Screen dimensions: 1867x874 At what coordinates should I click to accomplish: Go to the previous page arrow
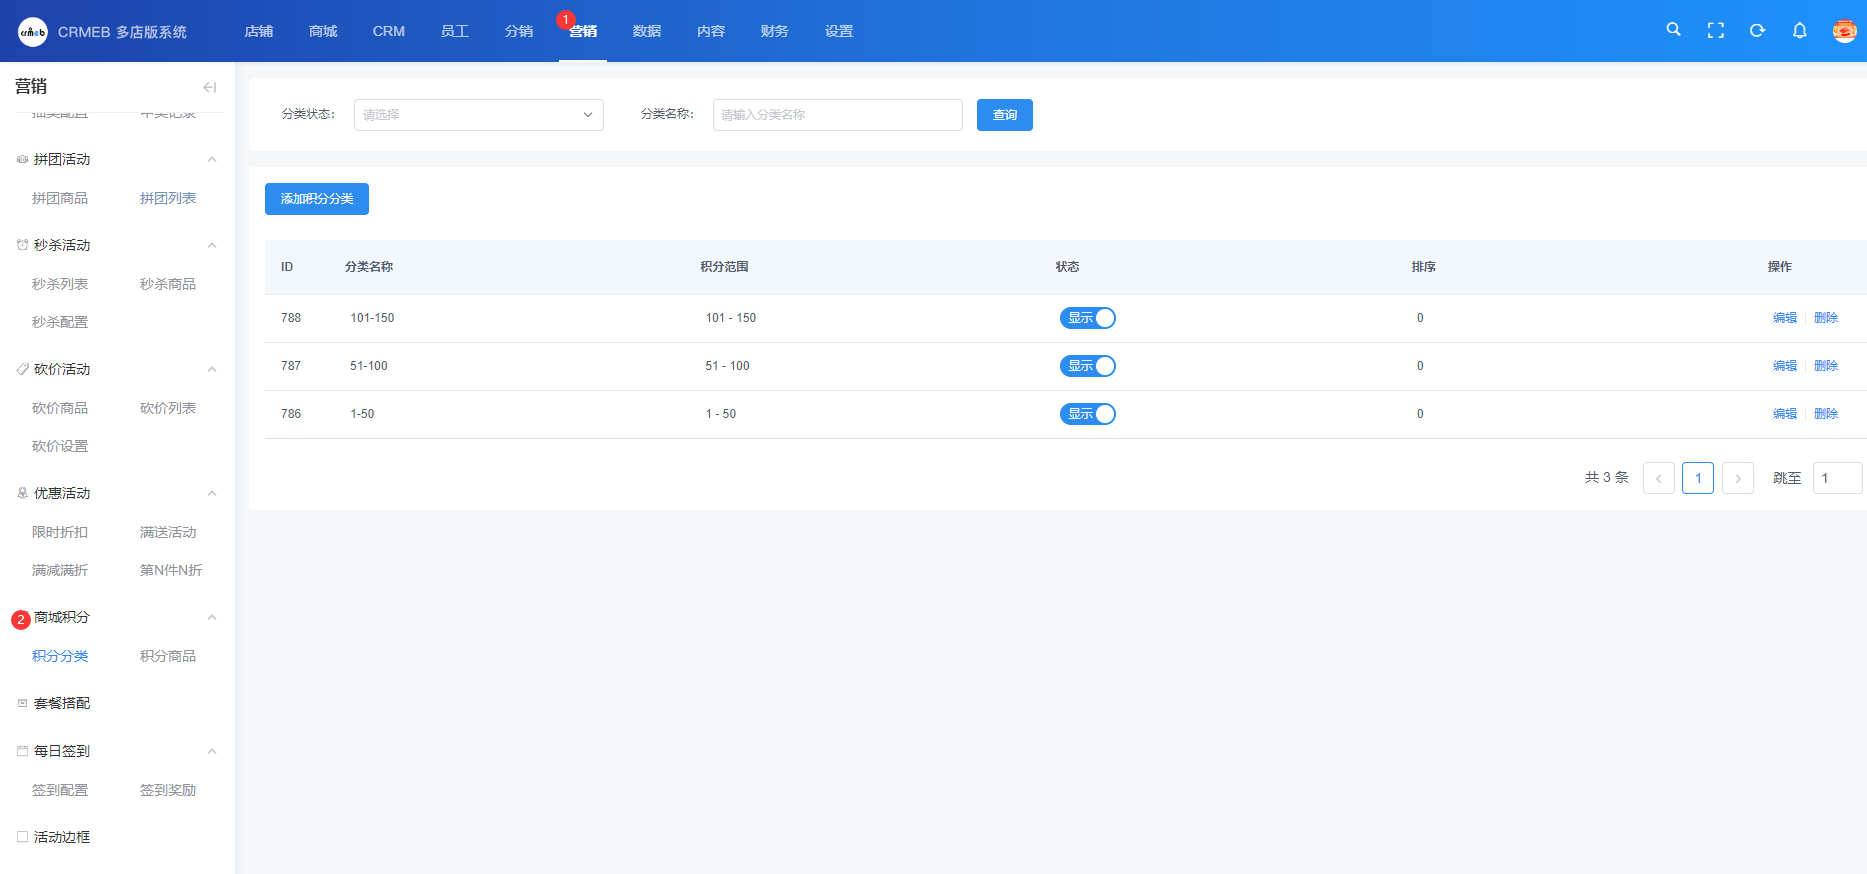(x=1658, y=478)
